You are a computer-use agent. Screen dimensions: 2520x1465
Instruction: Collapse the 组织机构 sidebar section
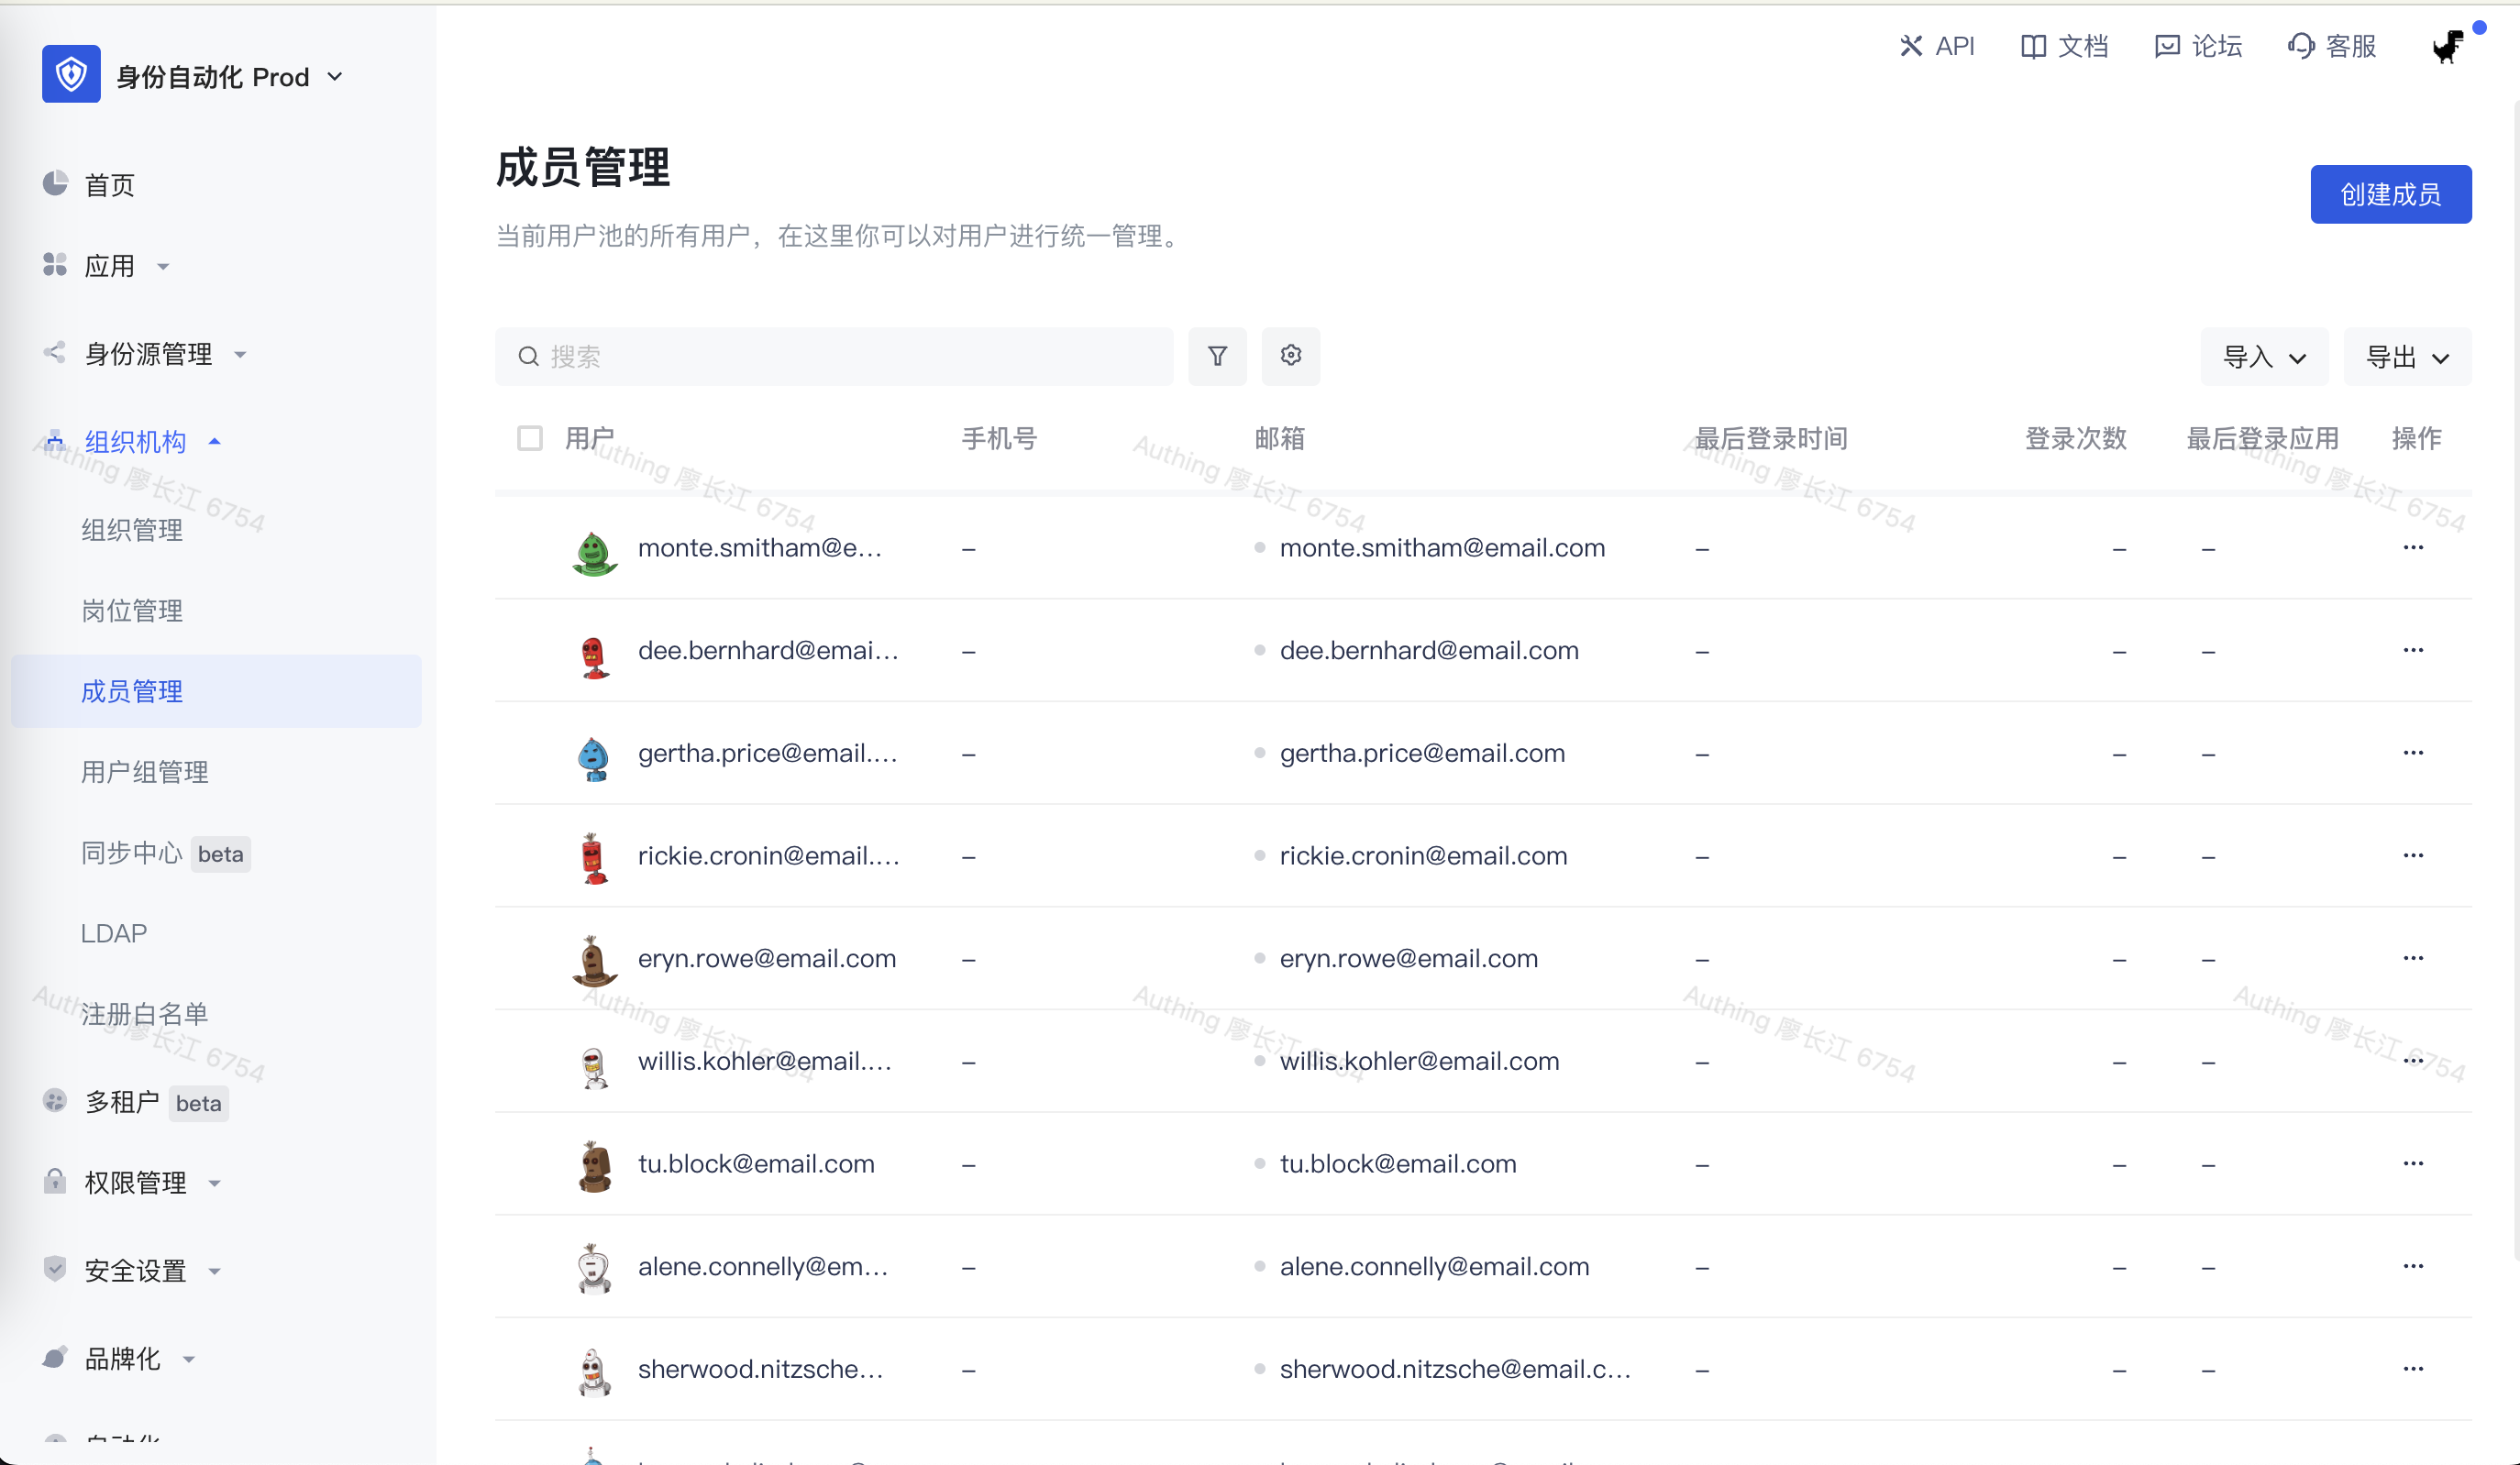(x=135, y=441)
